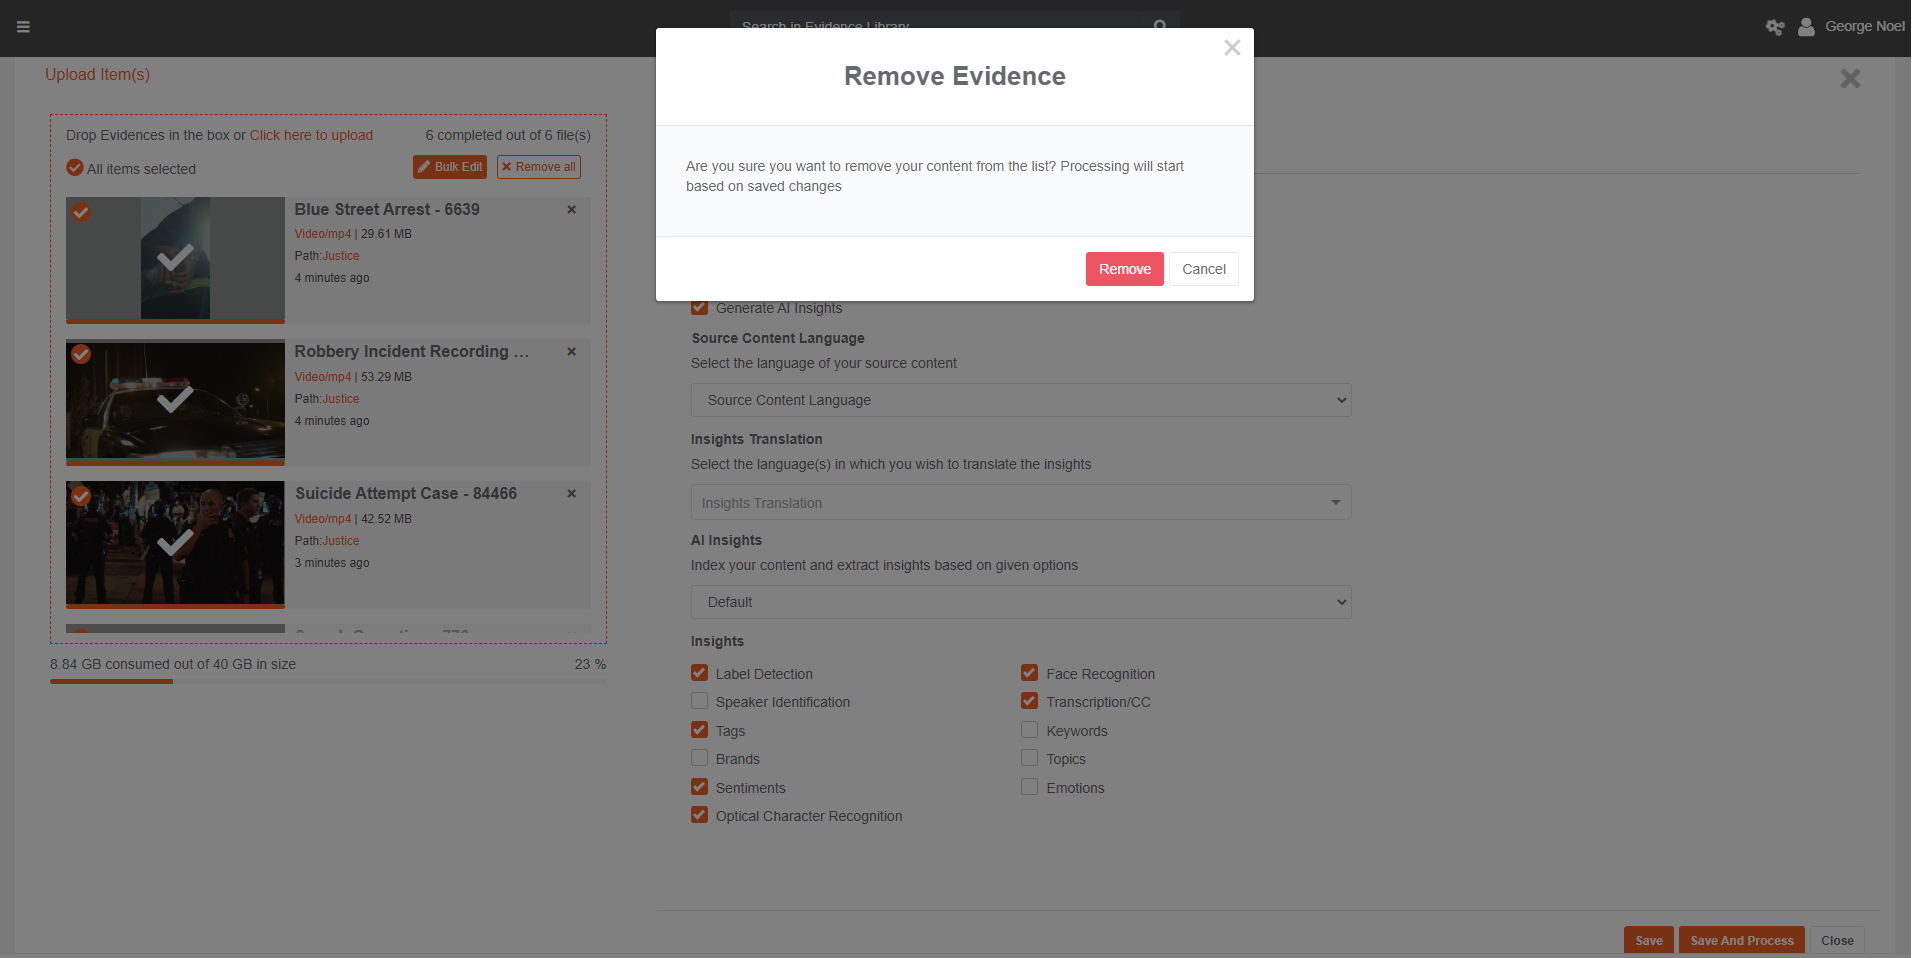Close the Upload Items panel with X
Image resolution: width=1912 pixels, height=958 pixels.
click(1850, 79)
